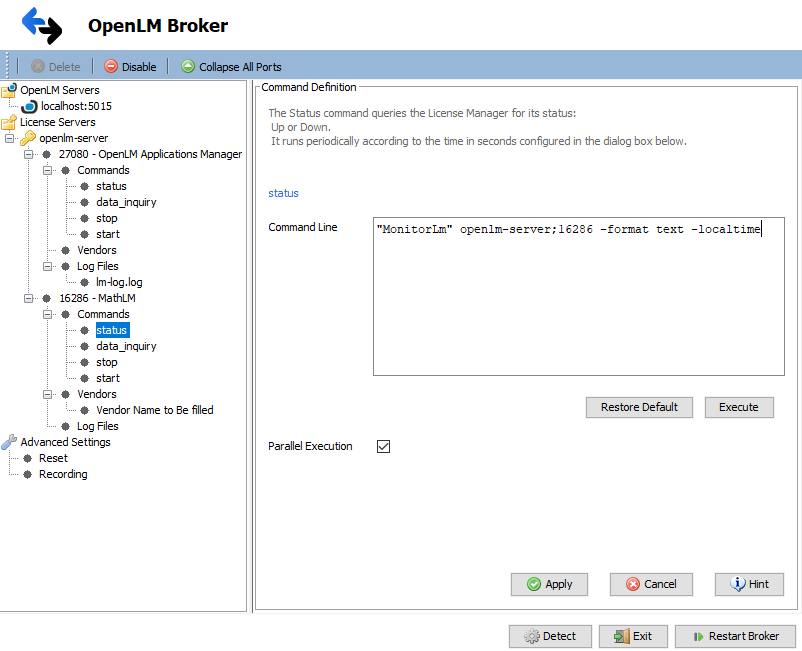The image size is (802, 651).
Task: Click the OpenLM Broker arrows logo
Action: click(41, 25)
